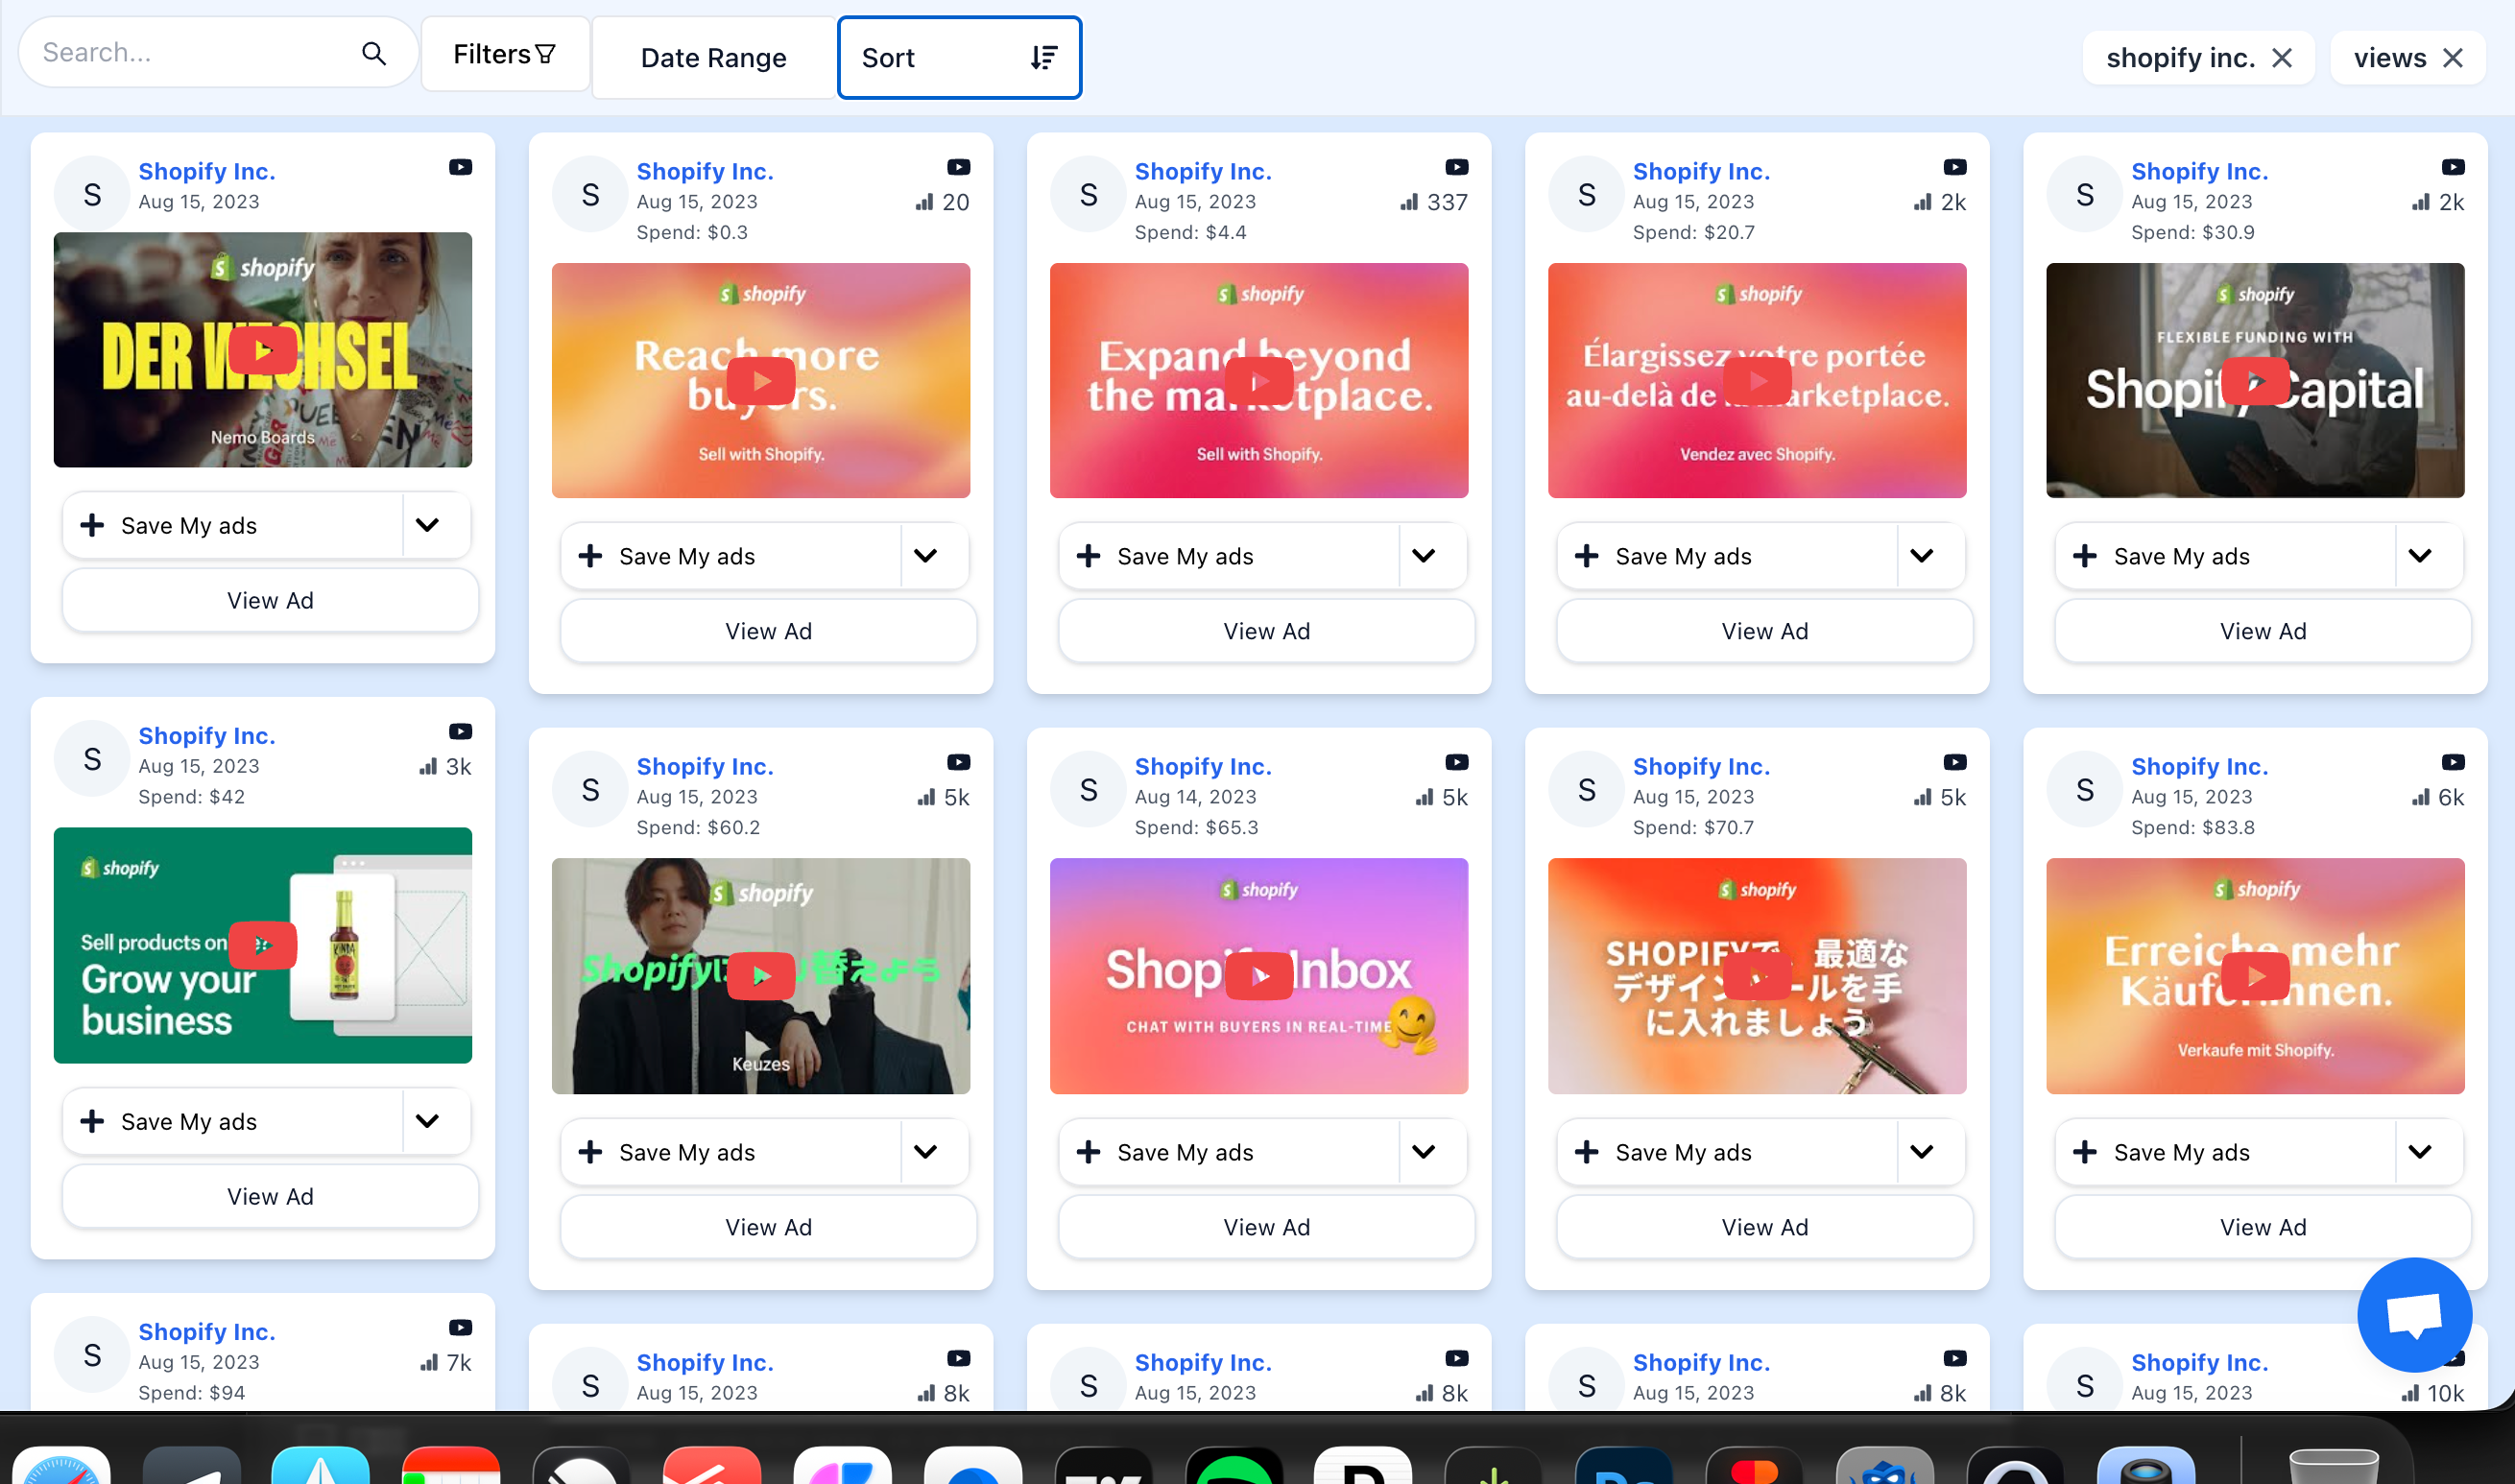Image resolution: width=2515 pixels, height=1484 pixels.
Task: Open the 'Erreiche mehr Käufer' ad thumbnail
Action: point(2255,976)
